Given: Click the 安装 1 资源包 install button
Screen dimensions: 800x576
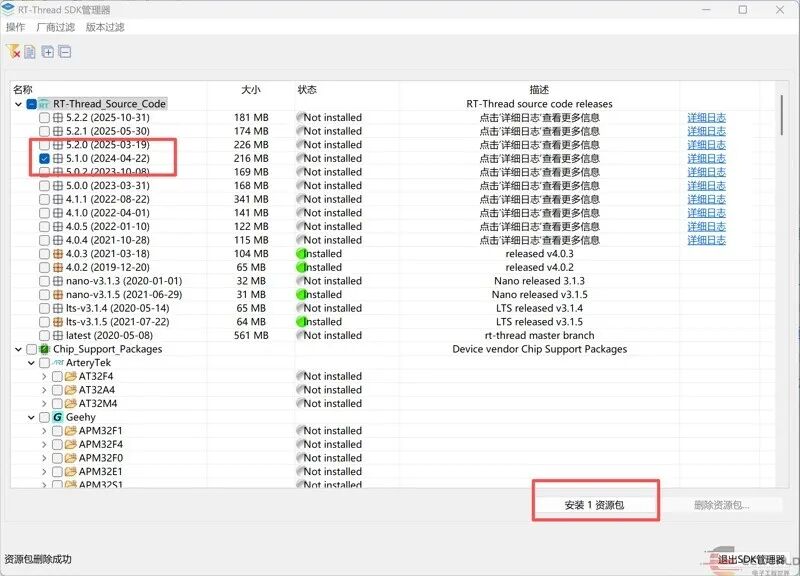Looking at the screenshot, I should [594, 505].
